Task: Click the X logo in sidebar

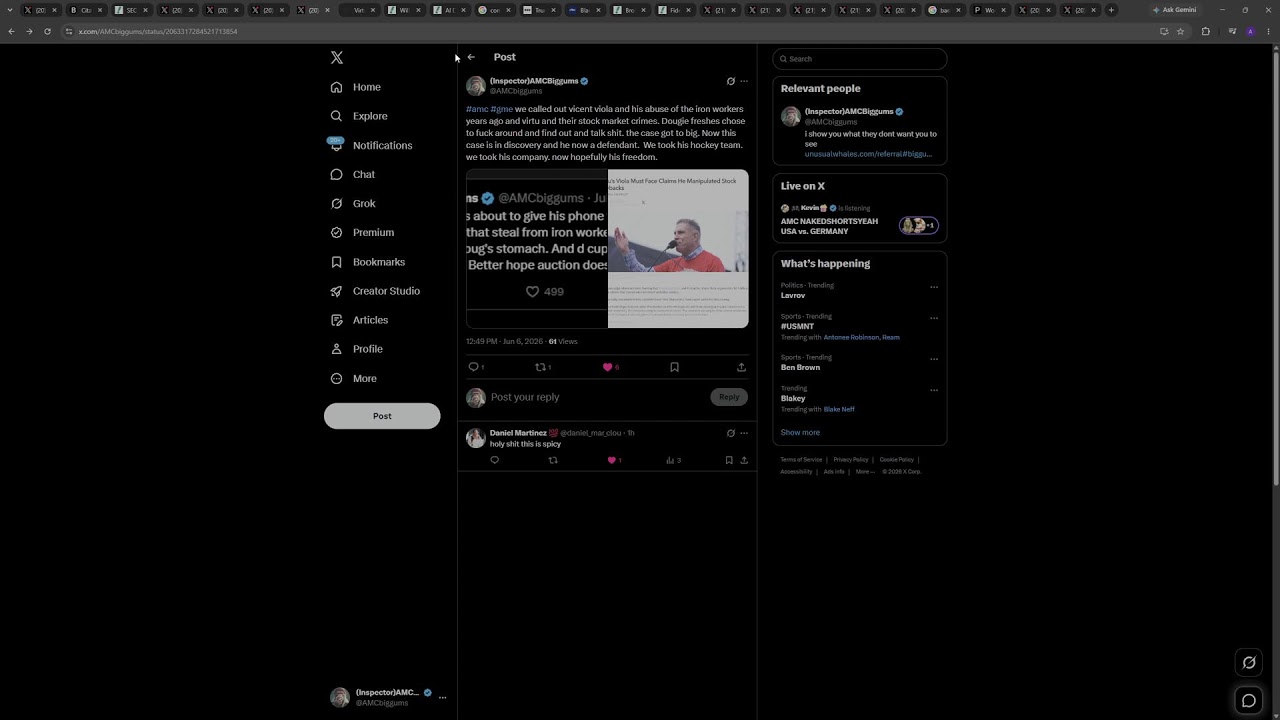Action: tap(337, 58)
